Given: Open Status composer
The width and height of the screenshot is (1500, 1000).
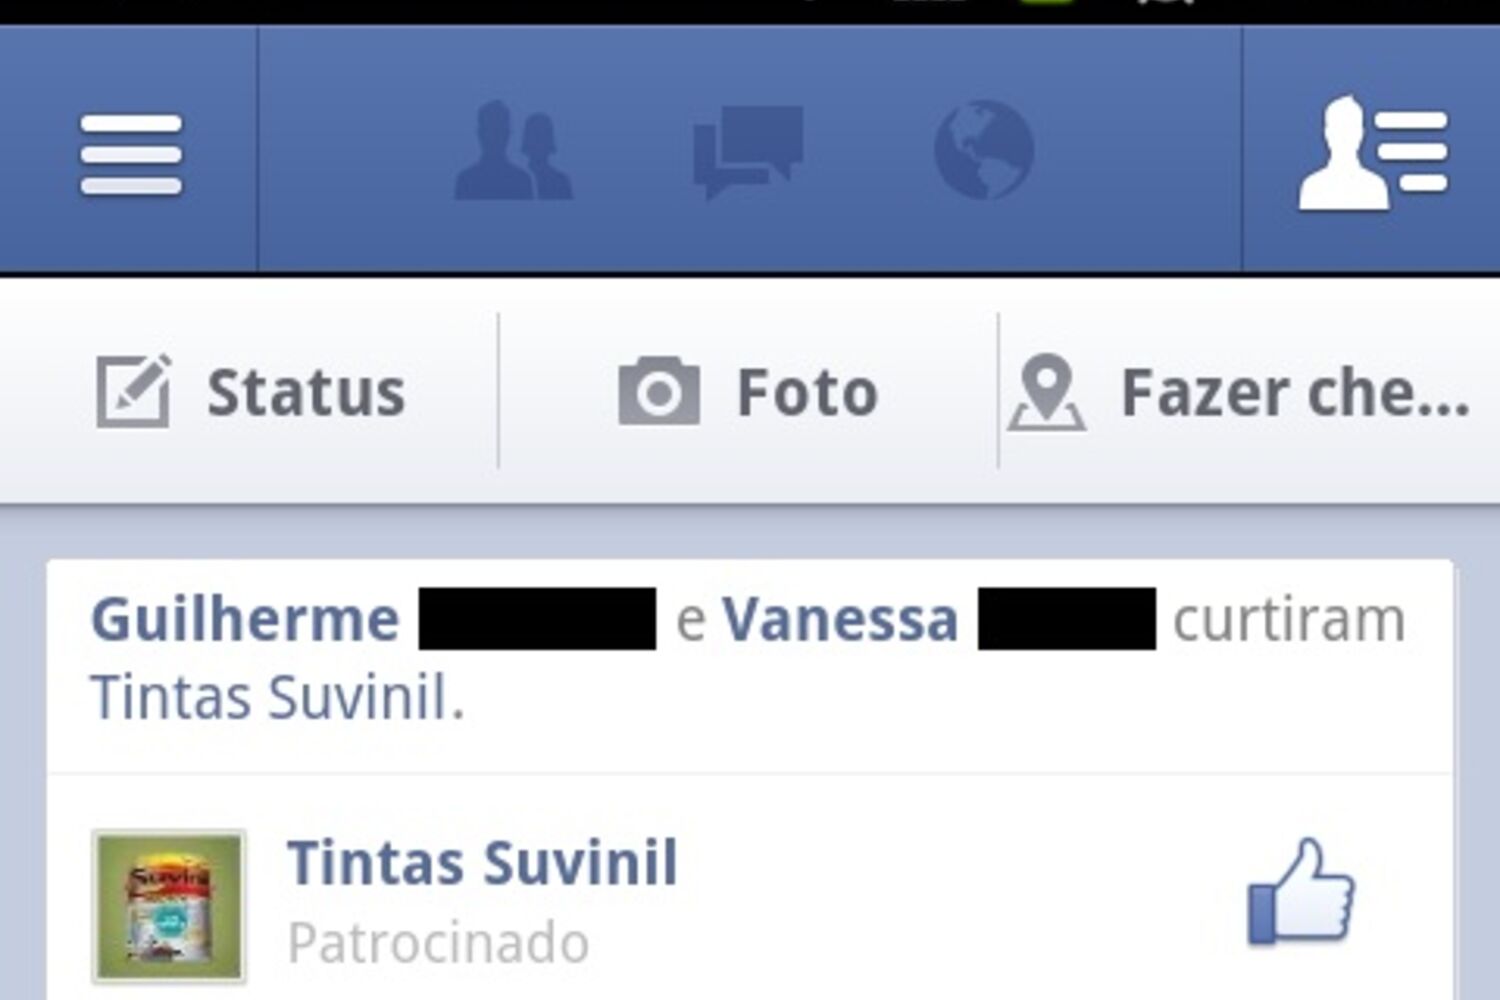Looking at the screenshot, I should coord(249,391).
